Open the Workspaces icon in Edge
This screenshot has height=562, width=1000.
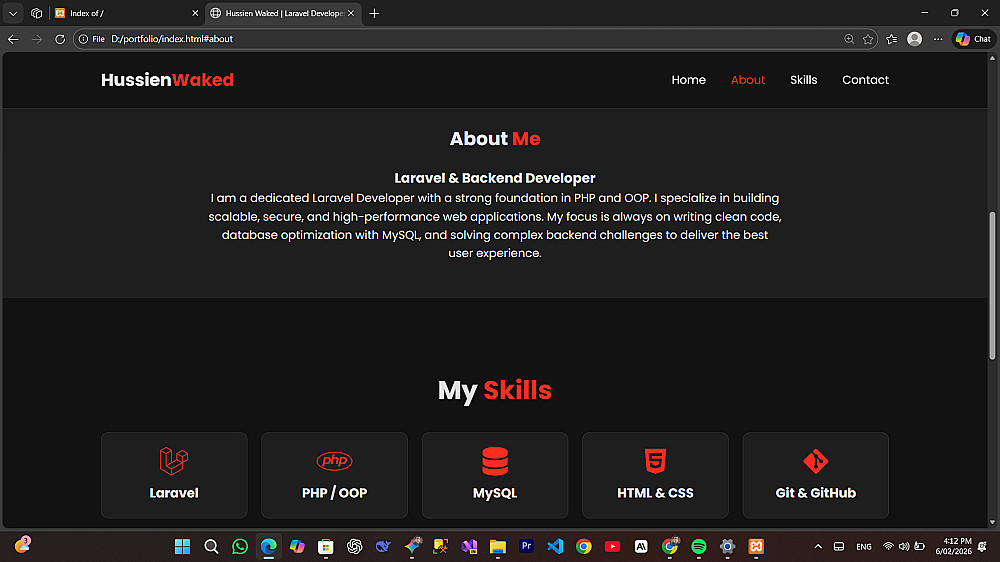pyautogui.click(x=36, y=13)
